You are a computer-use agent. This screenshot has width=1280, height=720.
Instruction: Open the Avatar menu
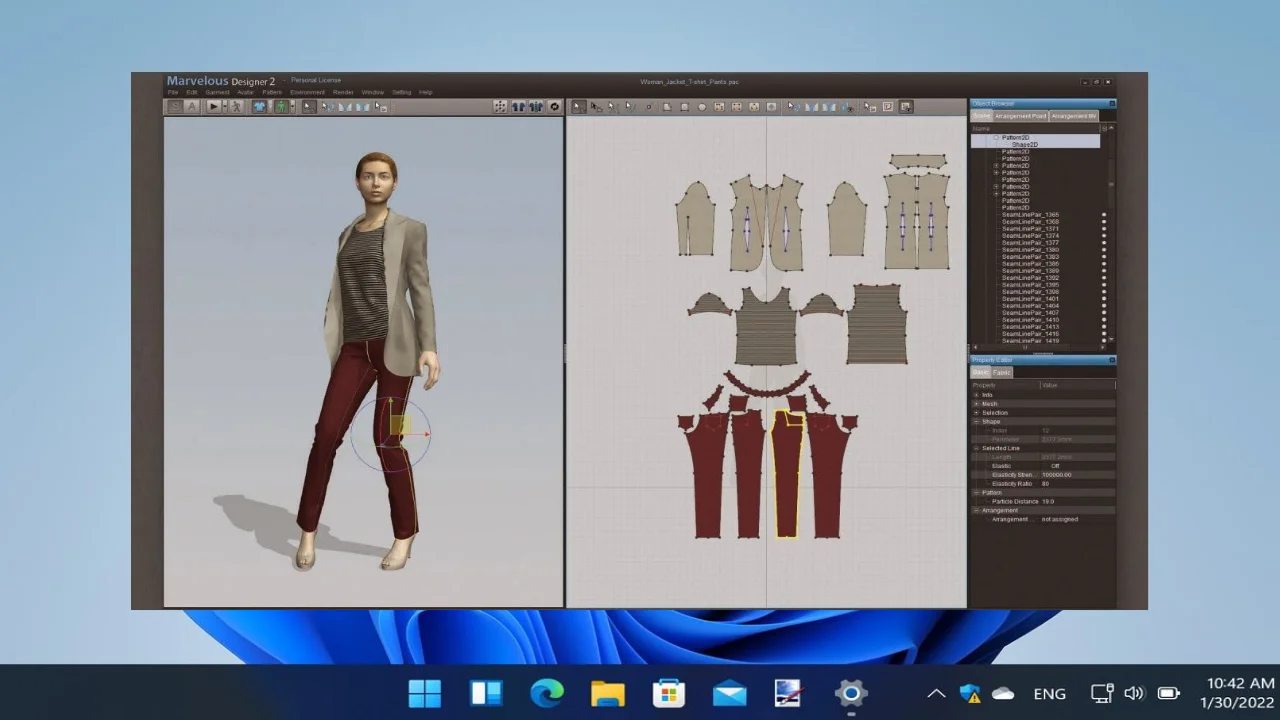point(245,92)
